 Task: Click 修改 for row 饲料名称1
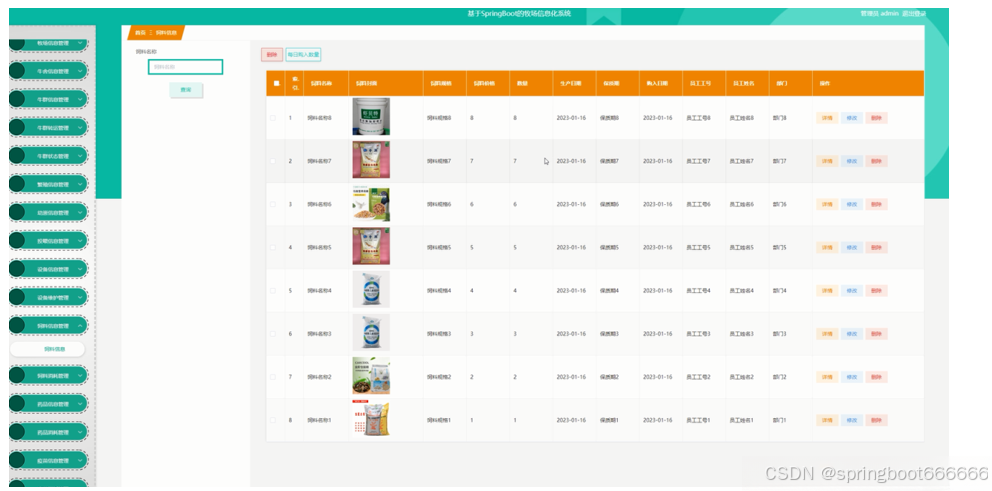852,420
